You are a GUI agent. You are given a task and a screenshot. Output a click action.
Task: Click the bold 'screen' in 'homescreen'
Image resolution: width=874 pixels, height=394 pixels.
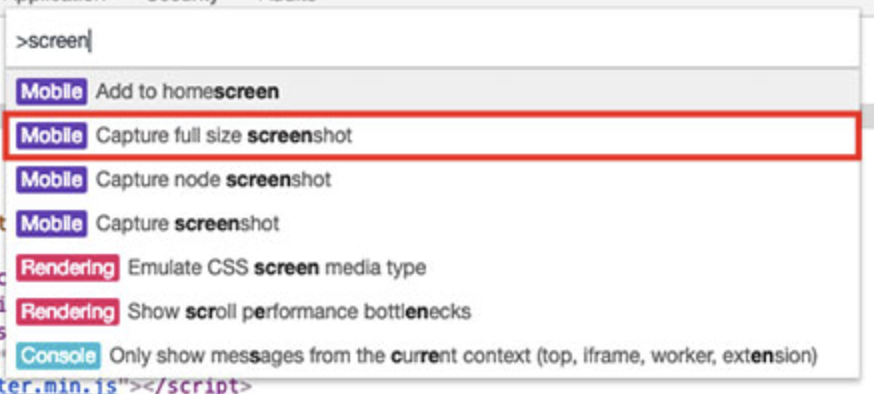click(x=246, y=91)
